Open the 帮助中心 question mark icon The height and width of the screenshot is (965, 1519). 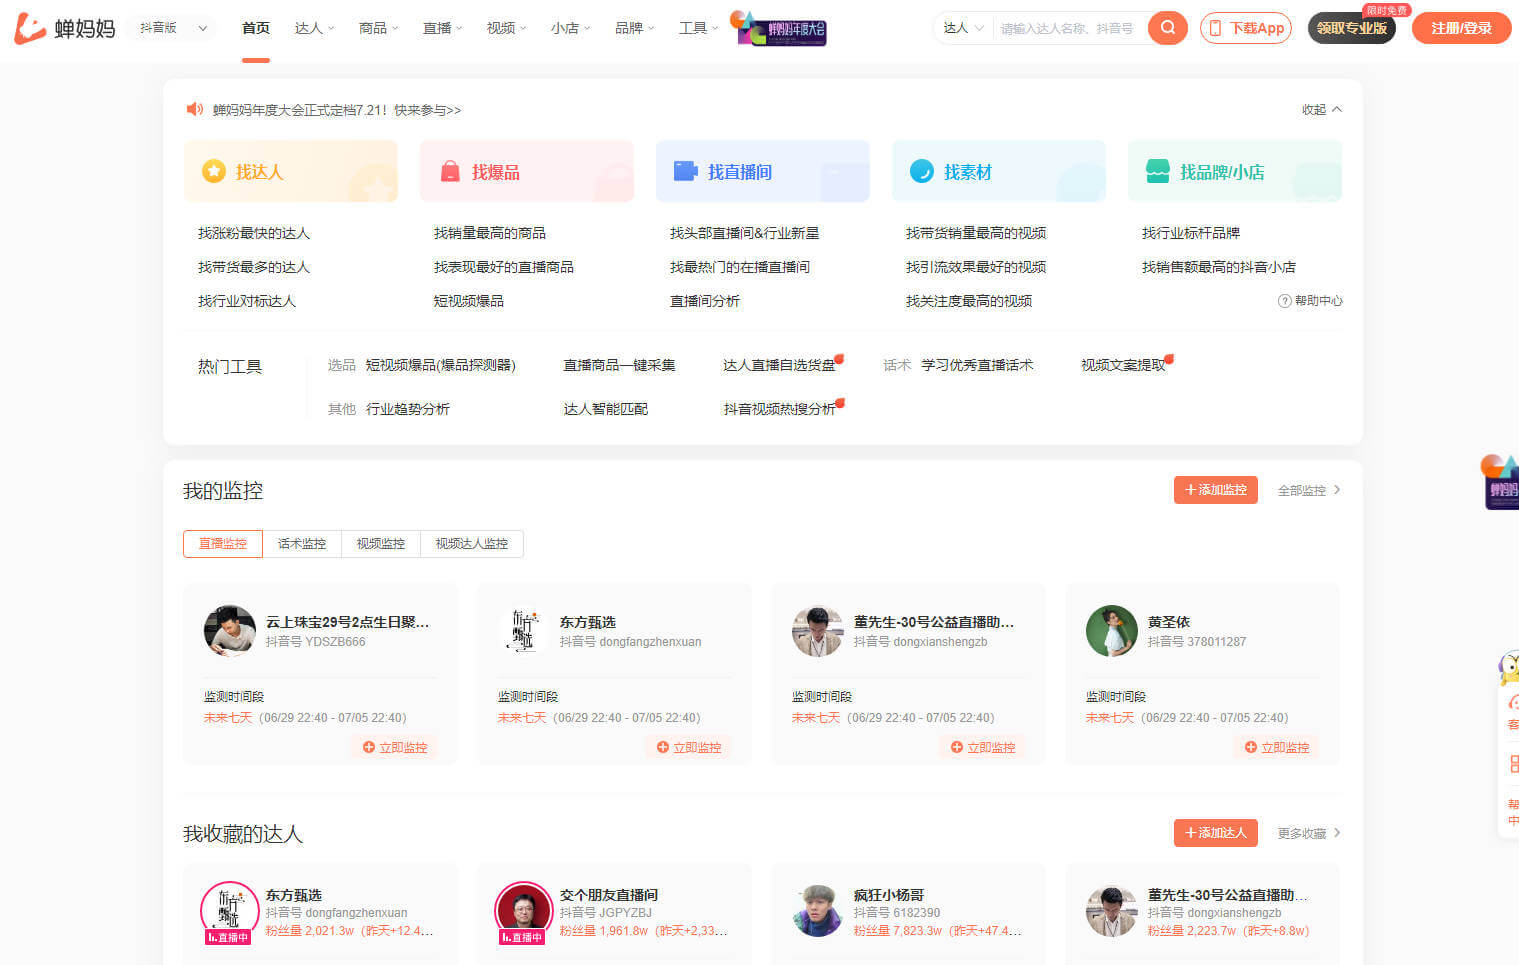point(1284,301)
